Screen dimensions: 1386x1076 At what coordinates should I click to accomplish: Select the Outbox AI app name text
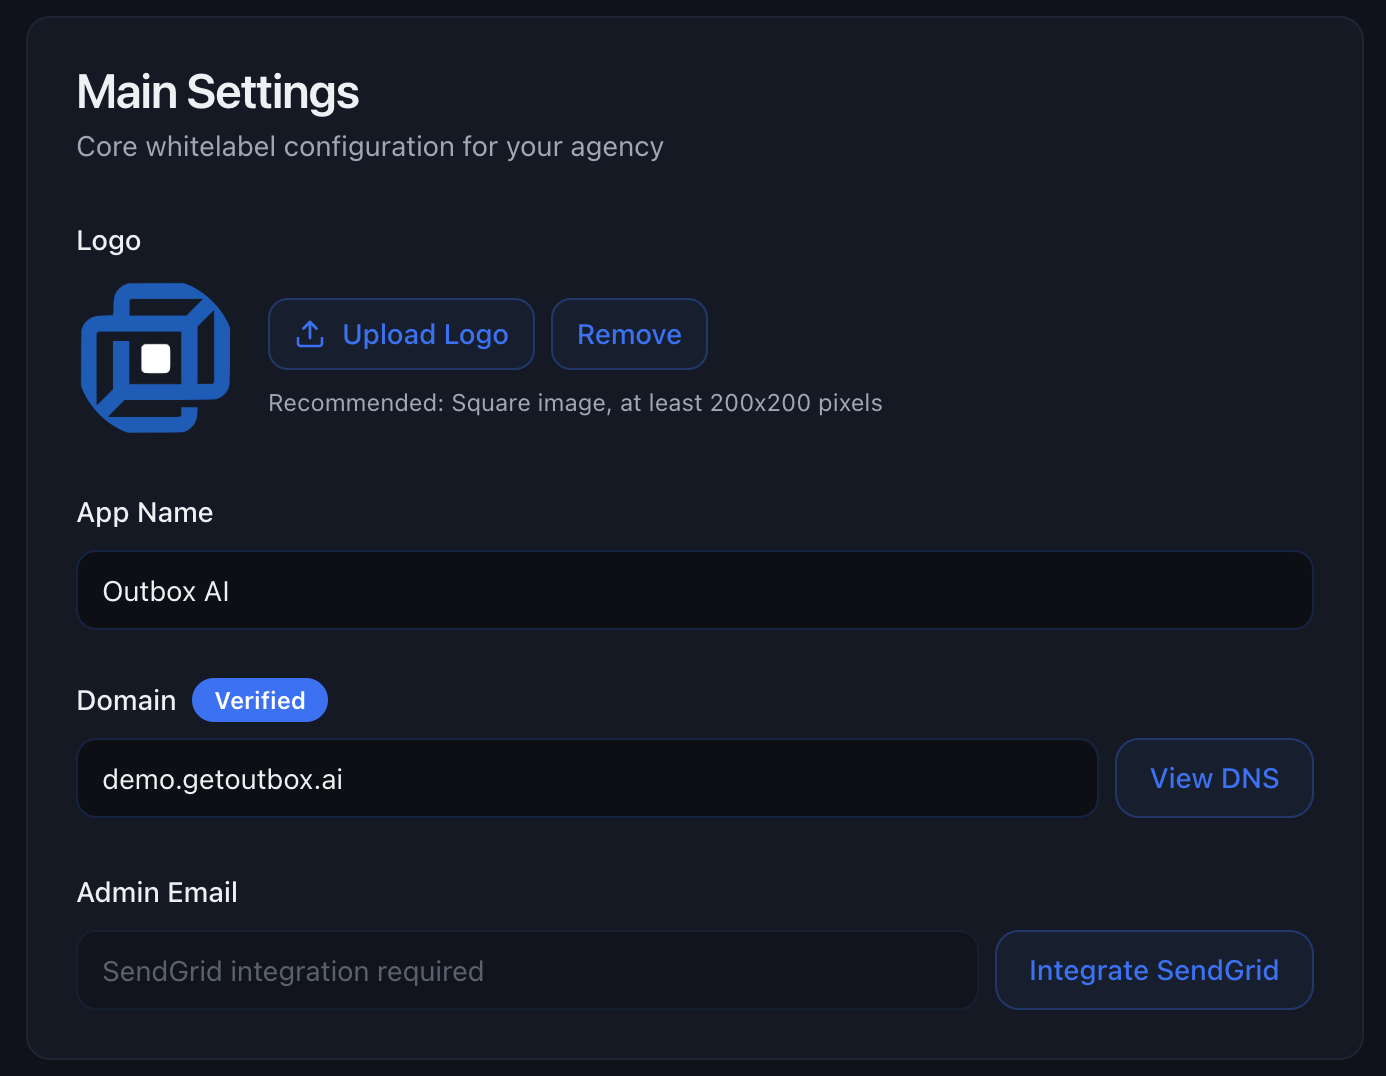tap(166, 590)
